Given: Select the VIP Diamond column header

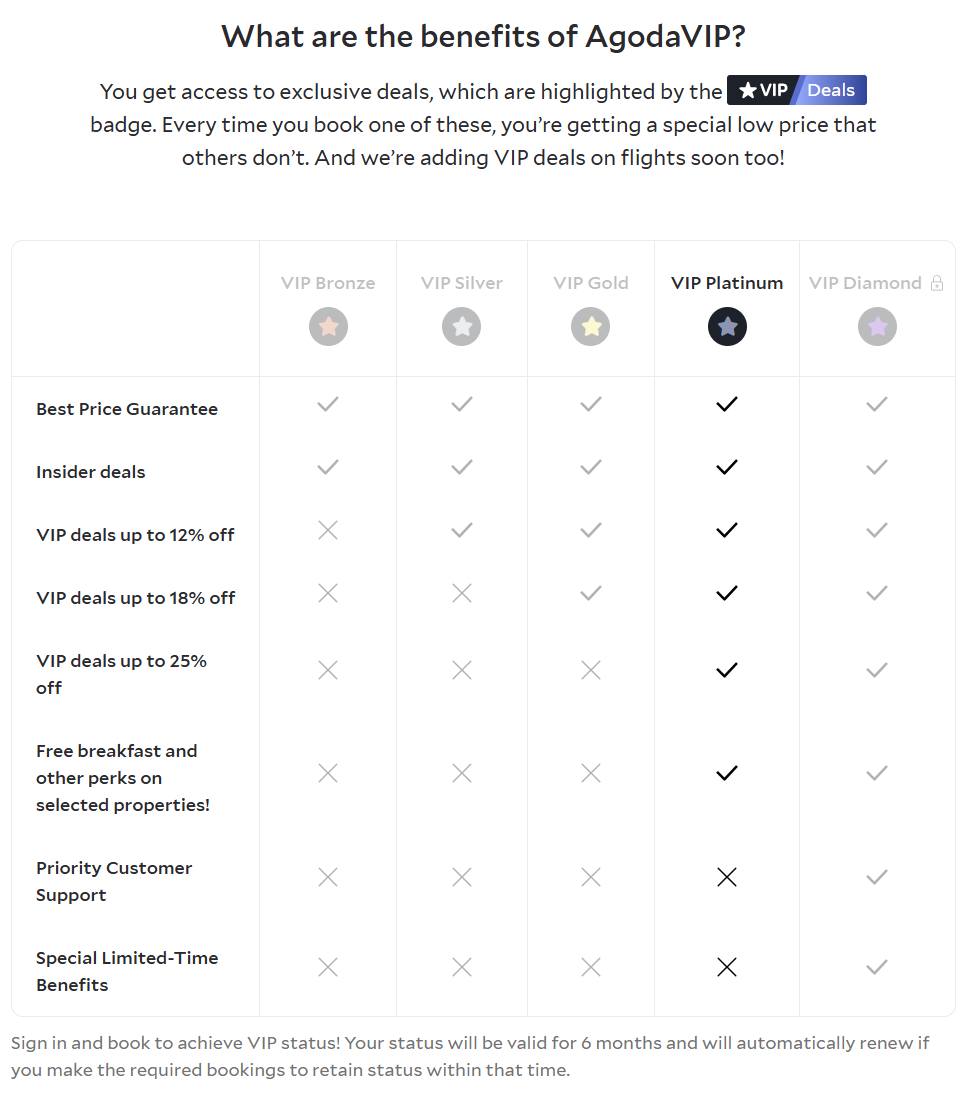Looking at the screenshot, I should pos(865,283).
